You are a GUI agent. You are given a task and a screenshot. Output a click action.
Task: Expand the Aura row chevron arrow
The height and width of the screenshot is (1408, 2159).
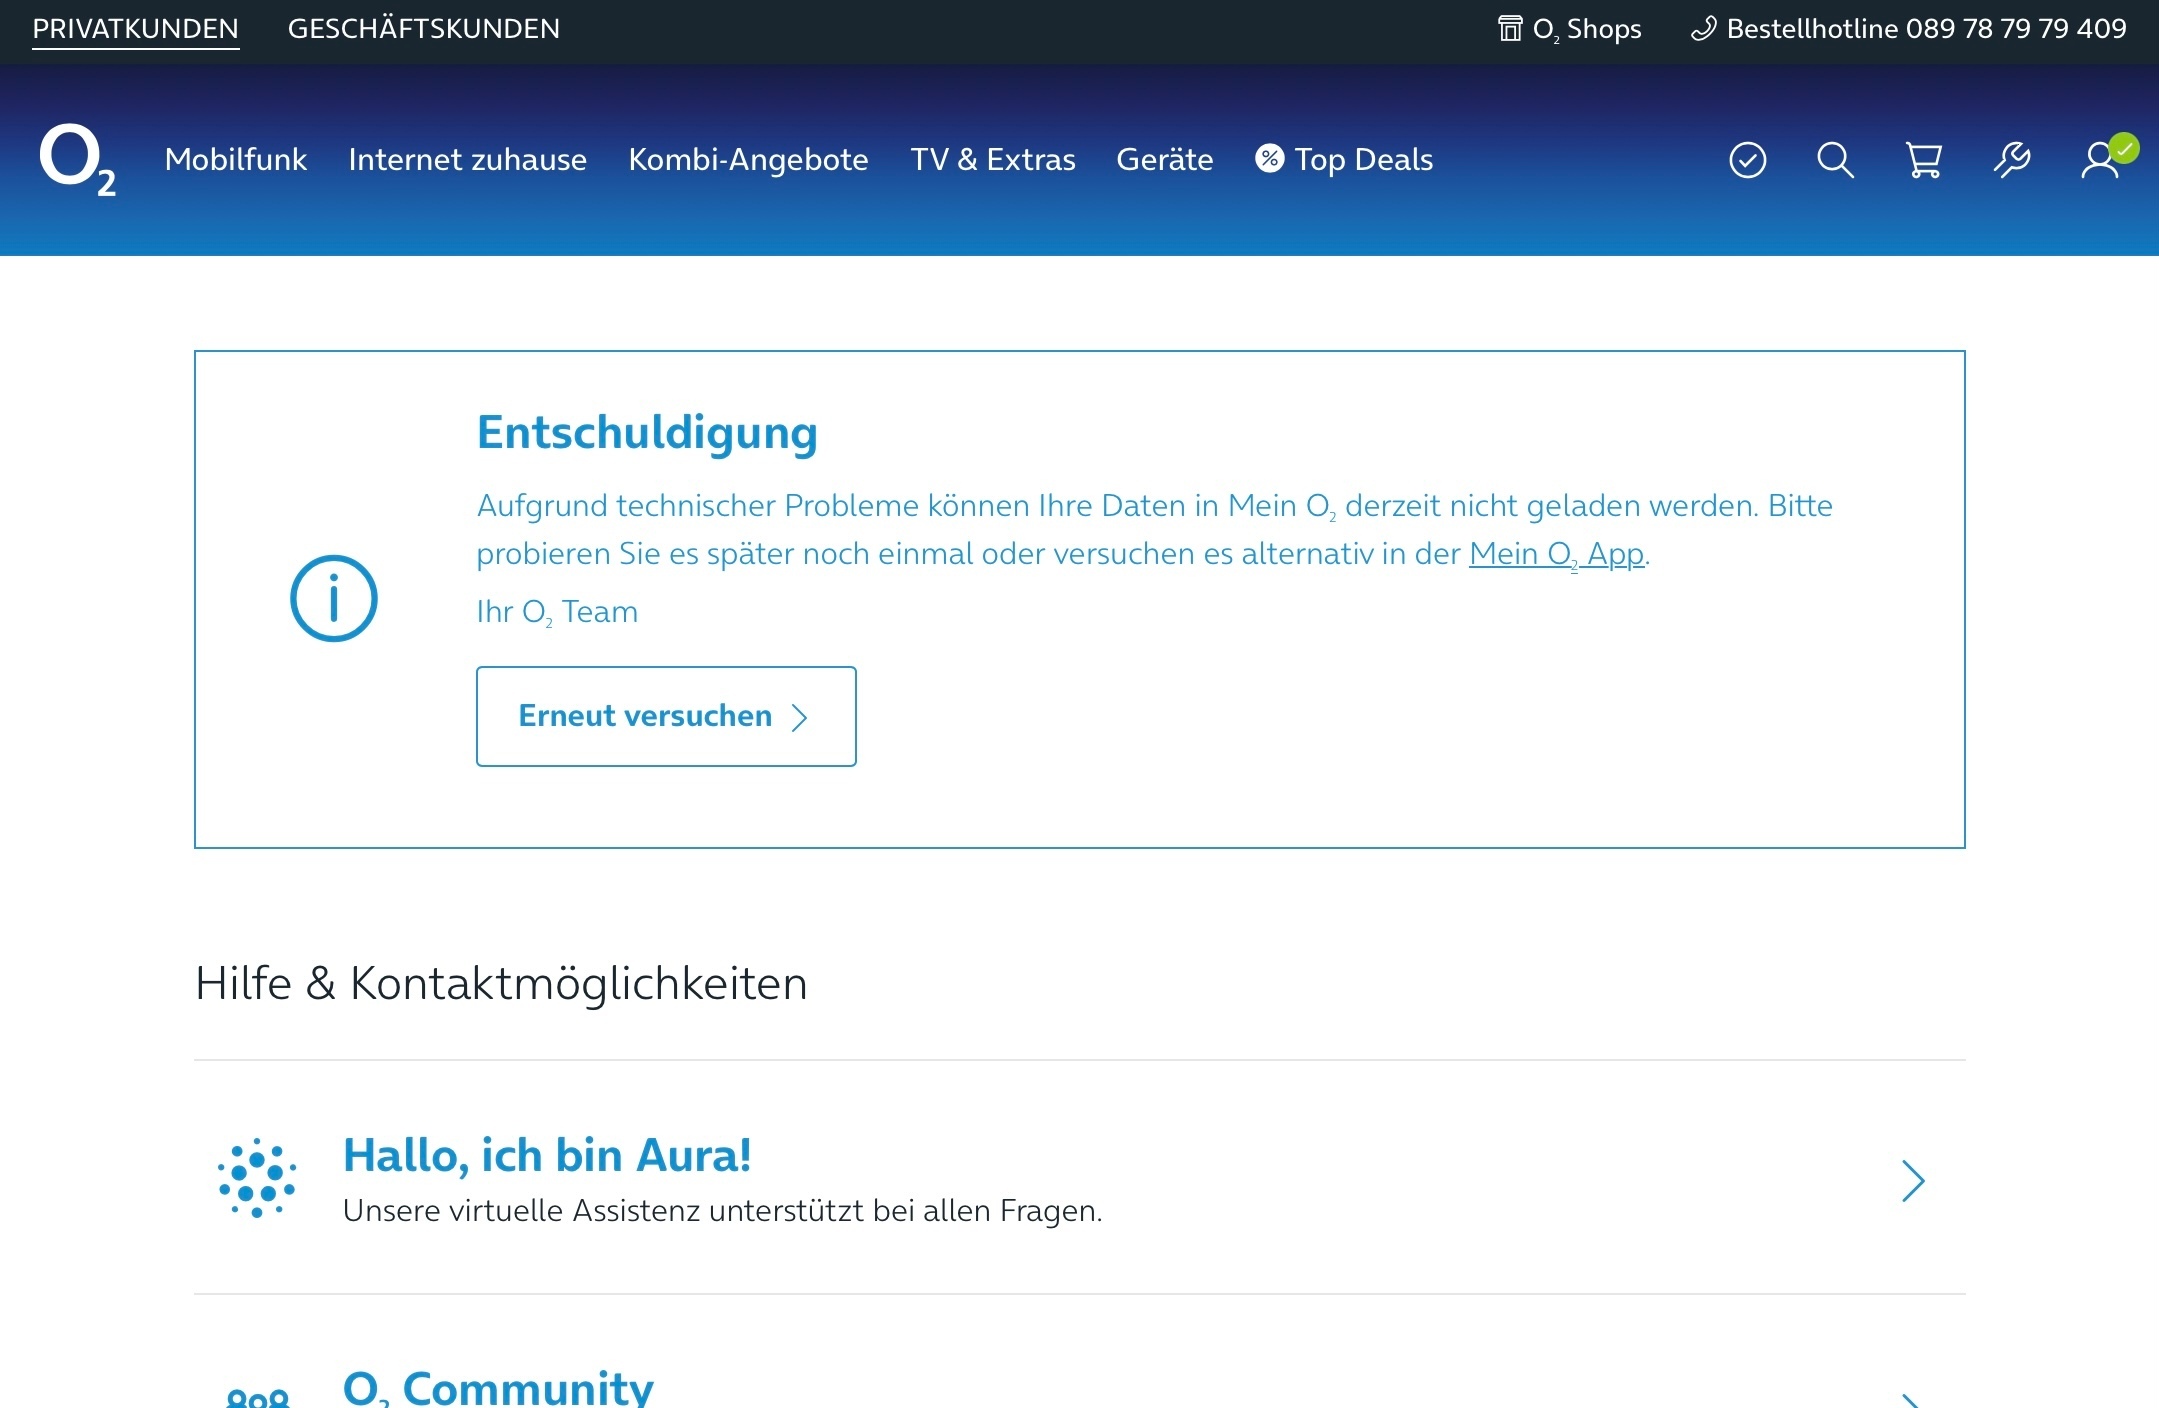point(1912,1181)
